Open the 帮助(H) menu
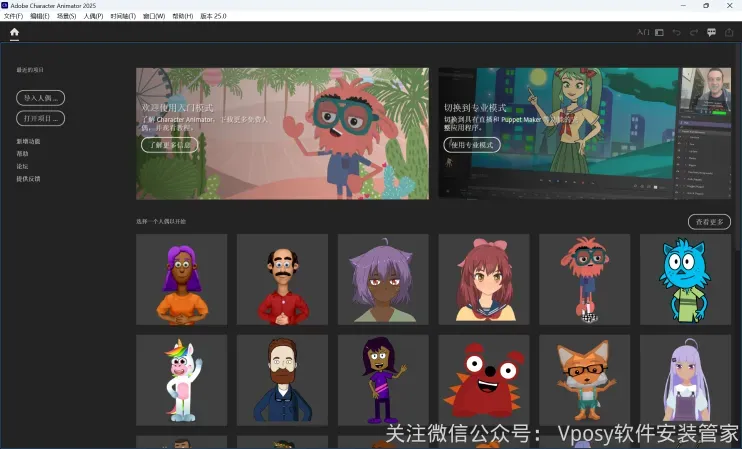 click(x=183, y=16)
